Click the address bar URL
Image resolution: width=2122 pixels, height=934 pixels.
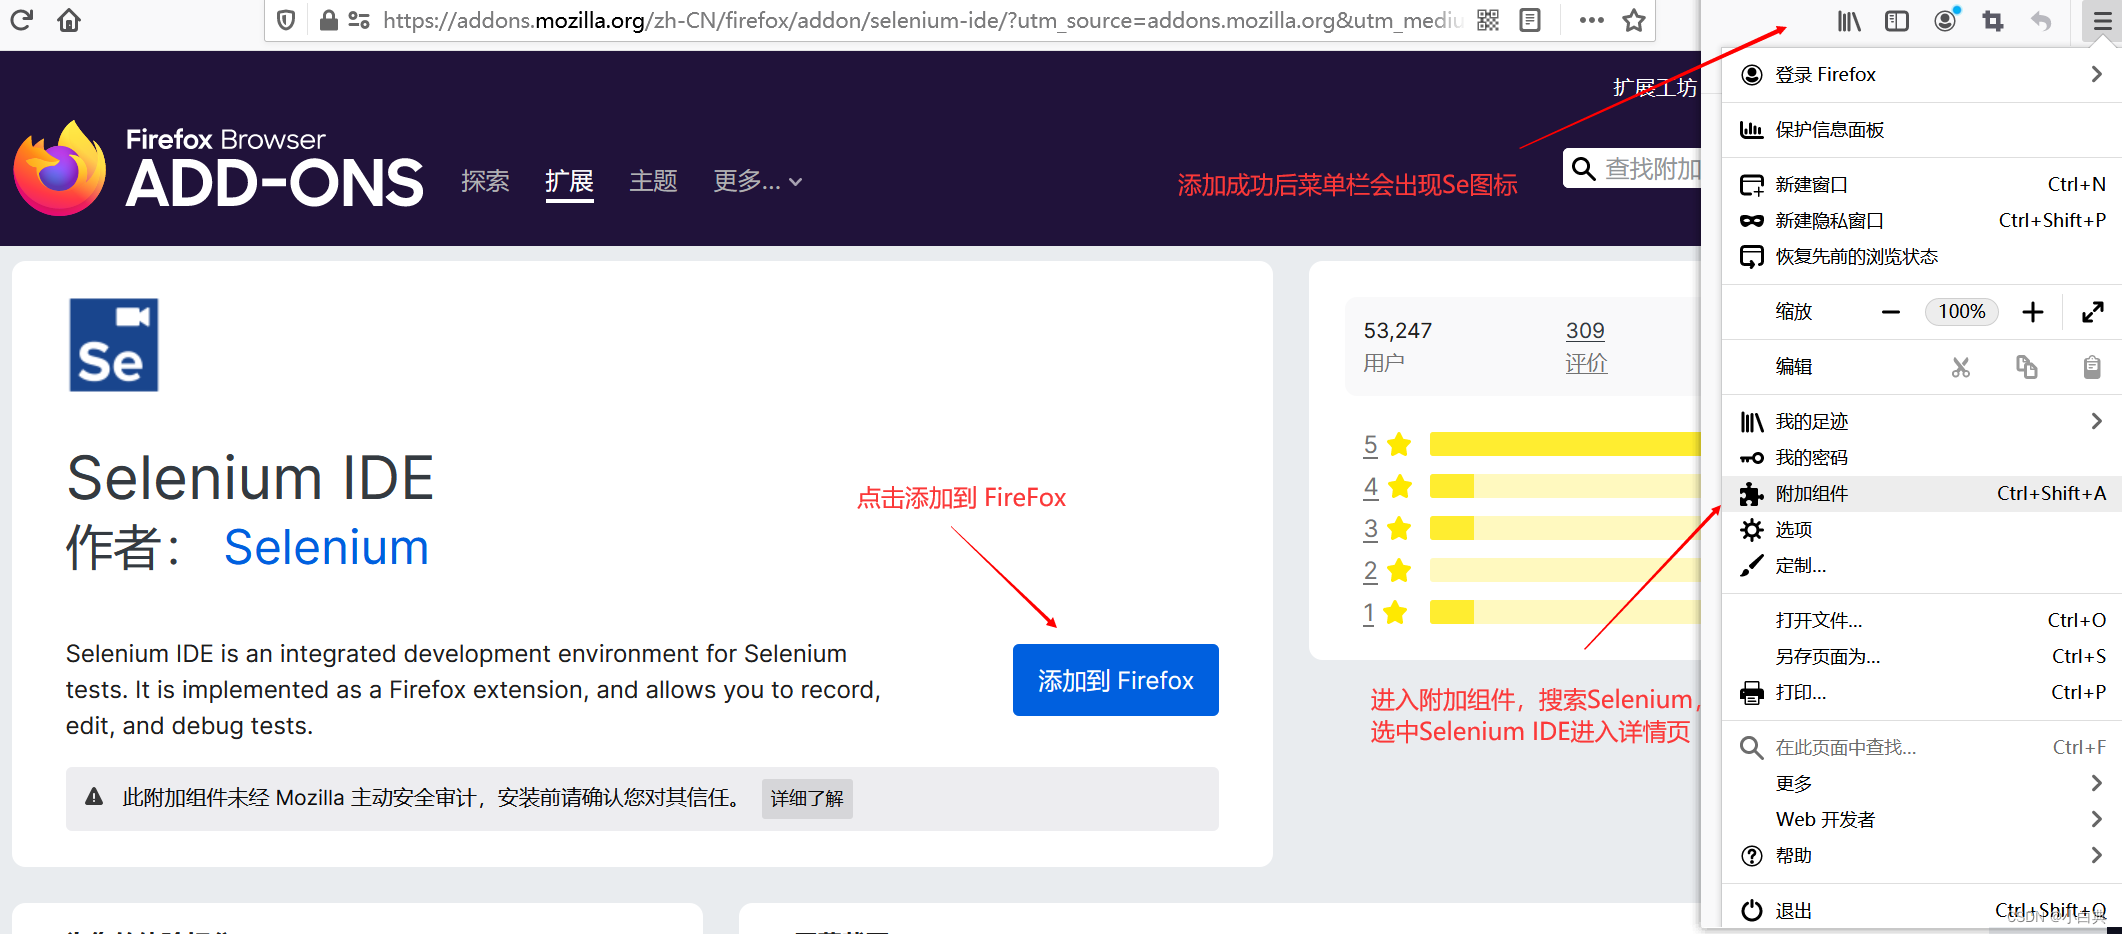(923, 20)
